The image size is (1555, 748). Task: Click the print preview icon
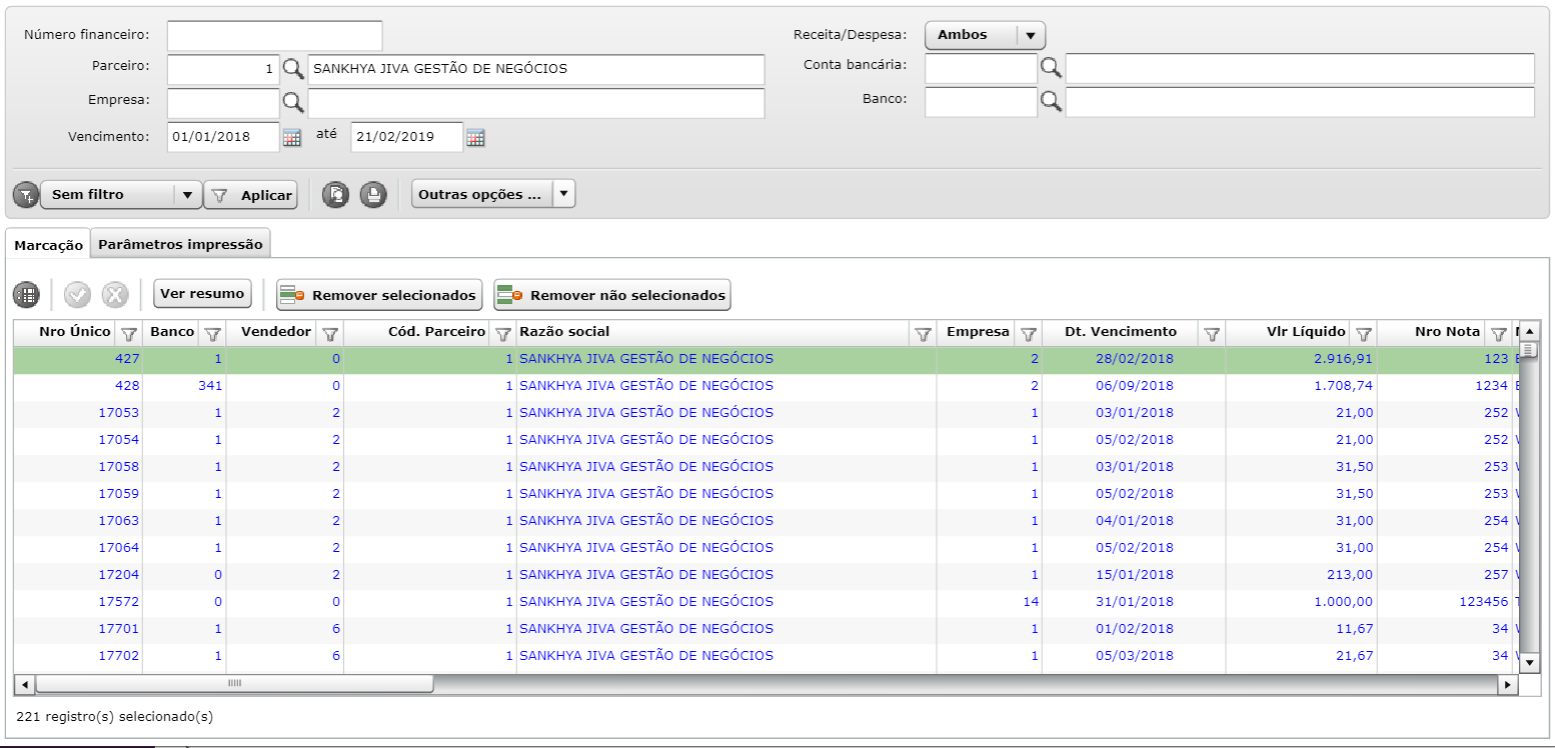tap(336, 195)
